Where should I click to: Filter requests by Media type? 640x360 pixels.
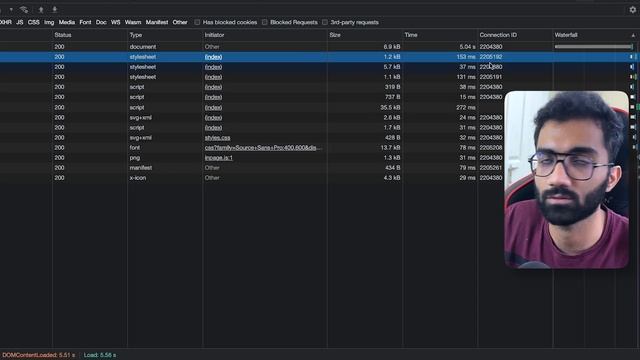click(67, 22)
